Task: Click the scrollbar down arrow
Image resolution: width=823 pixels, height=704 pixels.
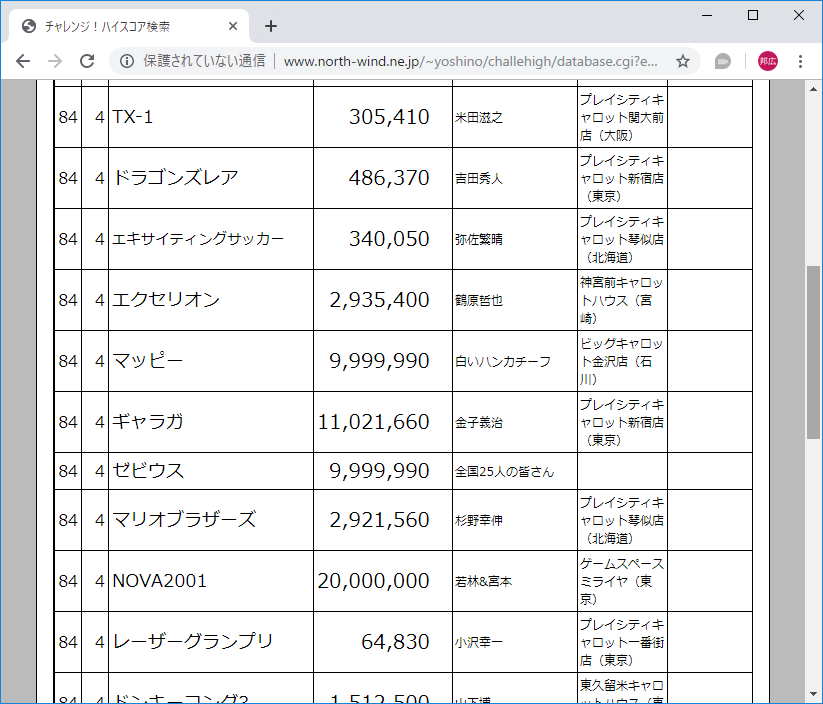Action: point(814,695)
